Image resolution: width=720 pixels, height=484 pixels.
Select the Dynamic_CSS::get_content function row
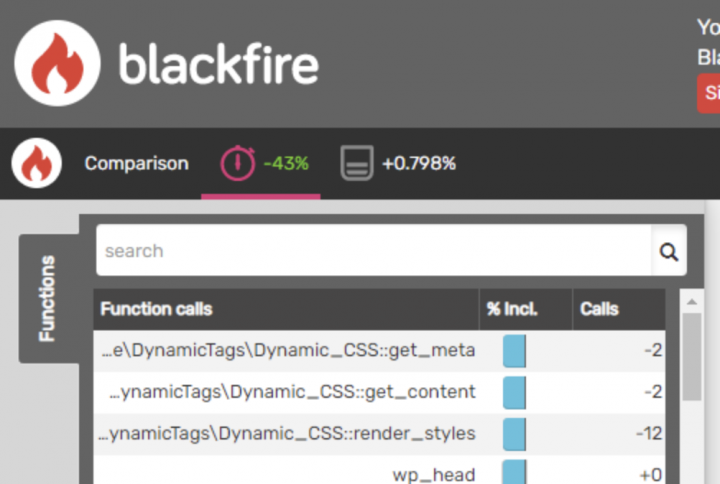(x=379, y=392)
